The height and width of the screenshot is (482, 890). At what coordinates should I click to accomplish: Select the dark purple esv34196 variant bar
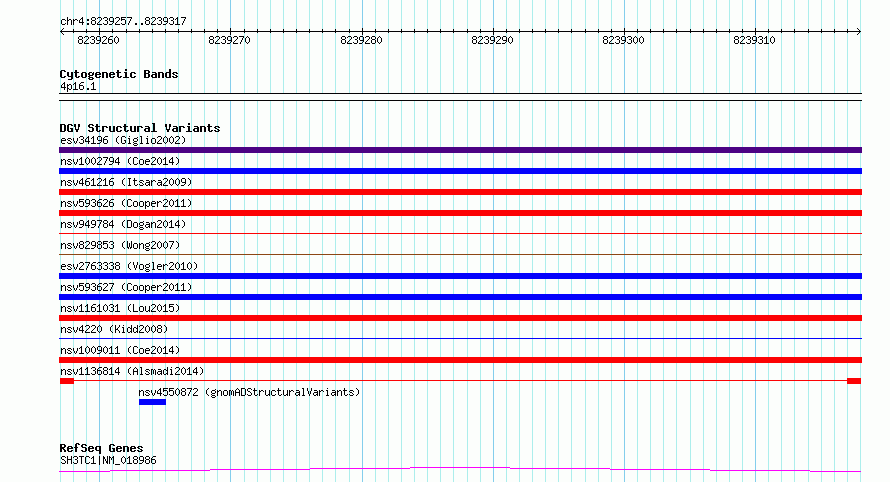[x=460, y=150]
